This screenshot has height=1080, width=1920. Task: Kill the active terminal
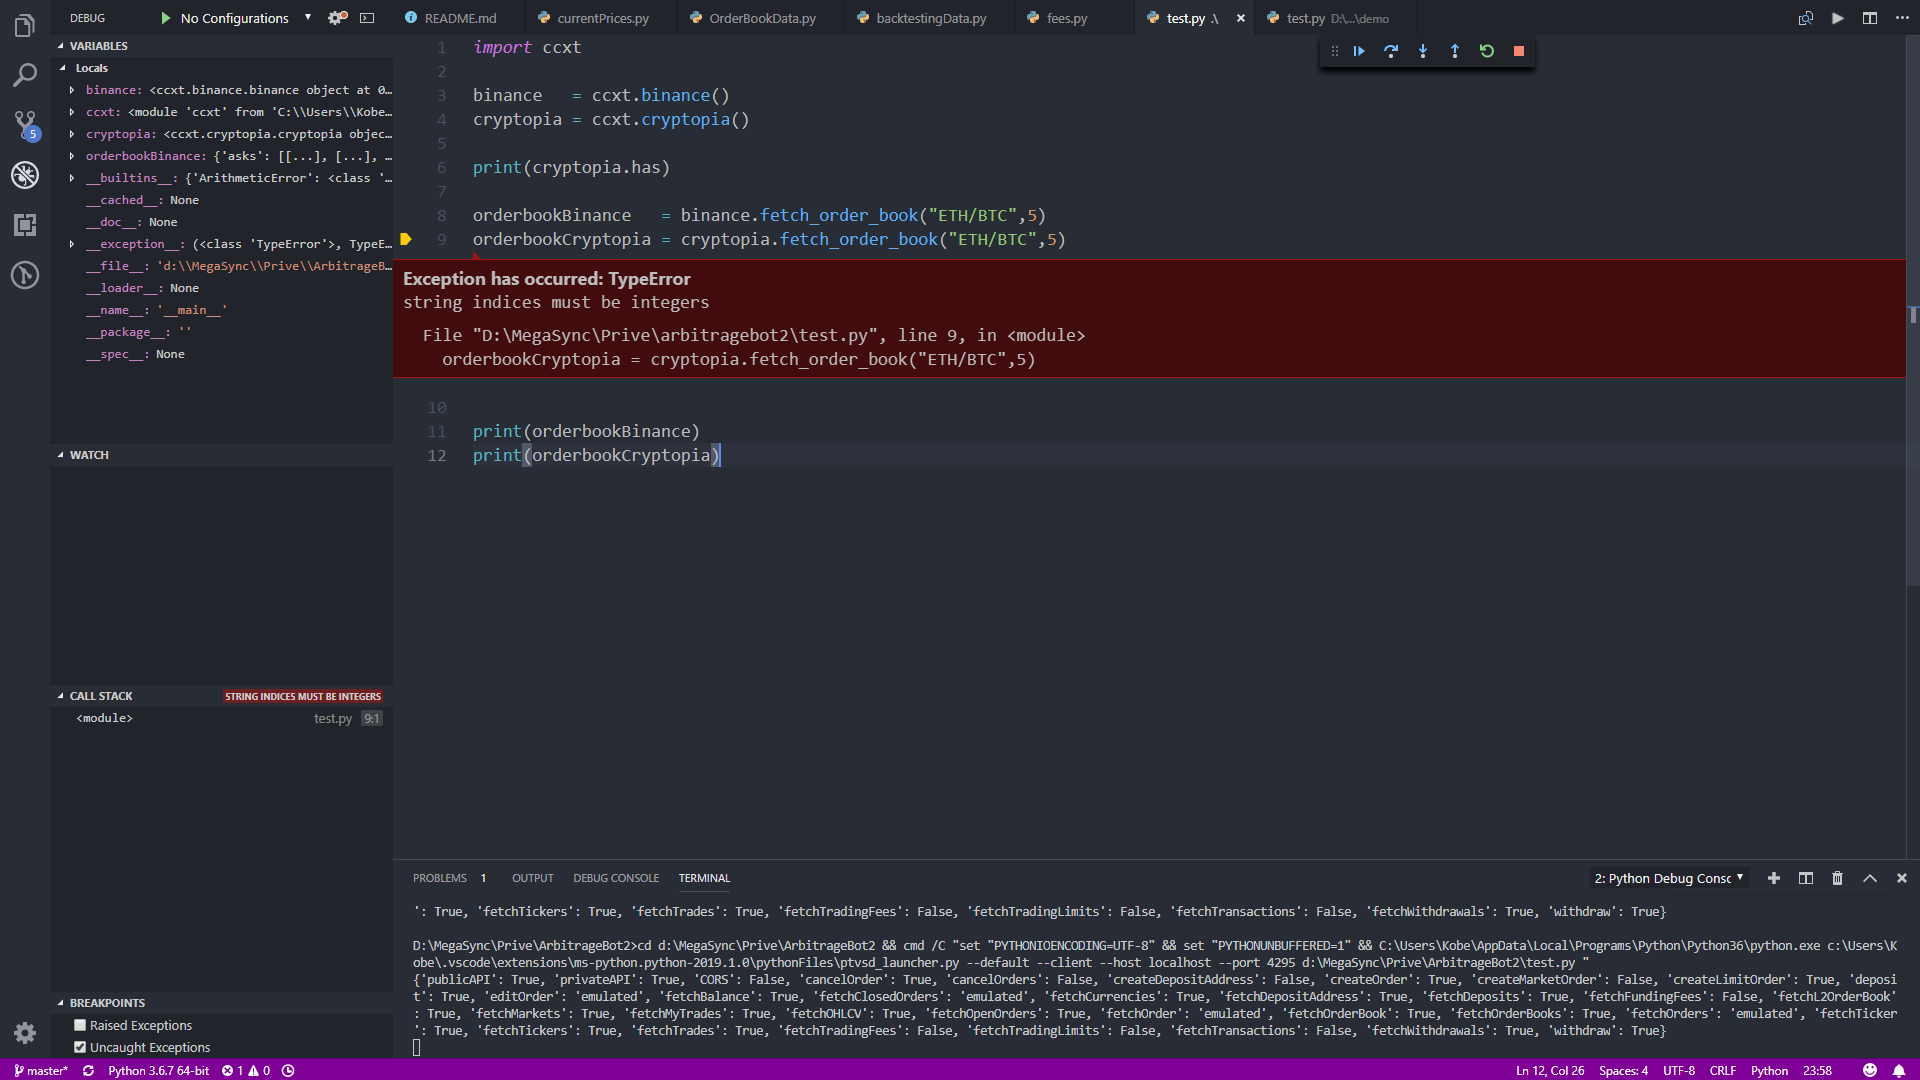(x=1836, y=878)
